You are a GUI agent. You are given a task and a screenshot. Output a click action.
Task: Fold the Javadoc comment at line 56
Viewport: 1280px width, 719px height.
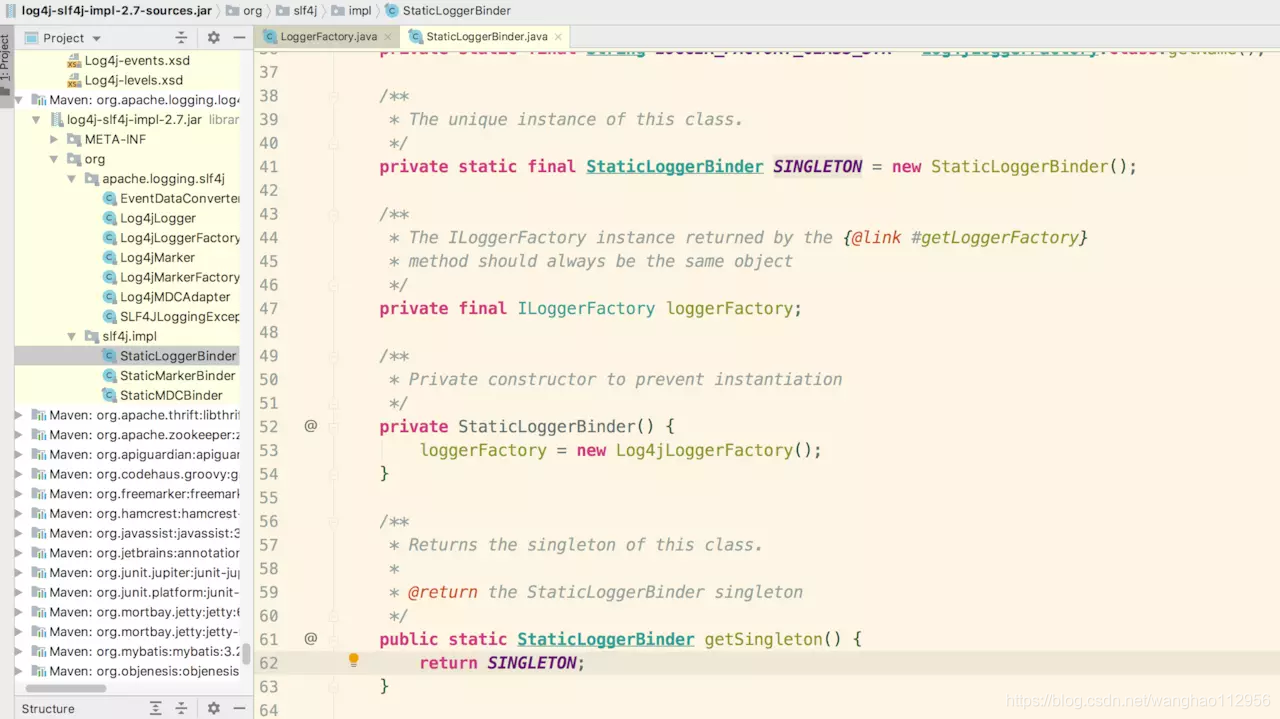point(334,521)
